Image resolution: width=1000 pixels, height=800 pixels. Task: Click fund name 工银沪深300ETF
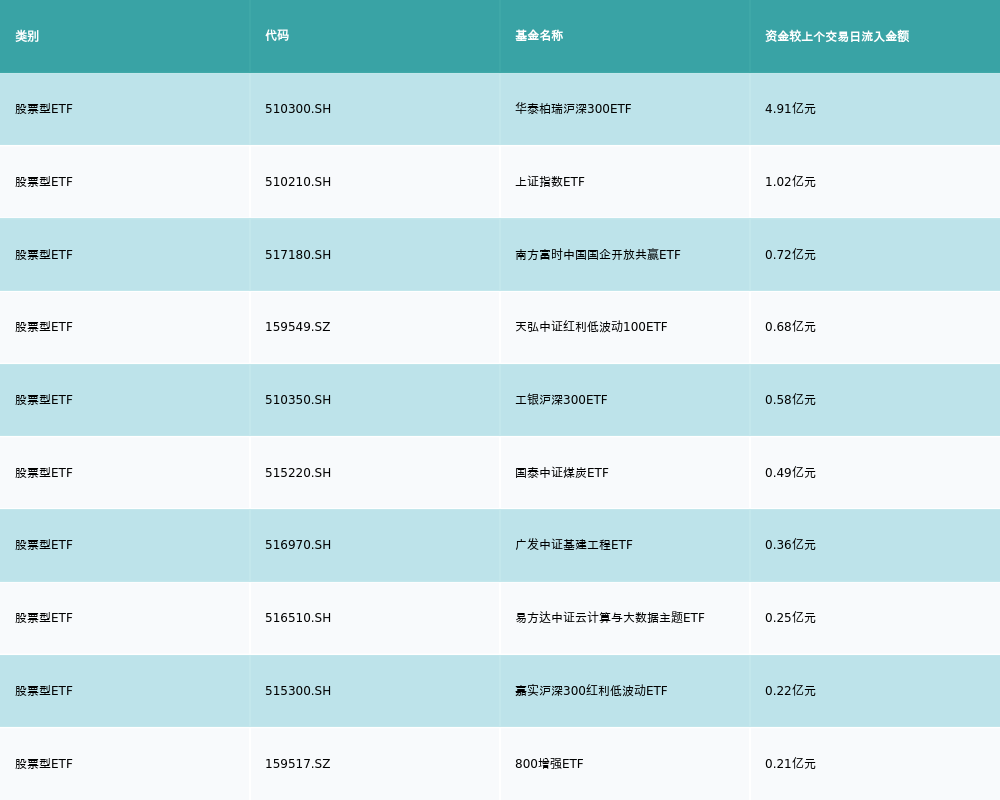point(561,400)
